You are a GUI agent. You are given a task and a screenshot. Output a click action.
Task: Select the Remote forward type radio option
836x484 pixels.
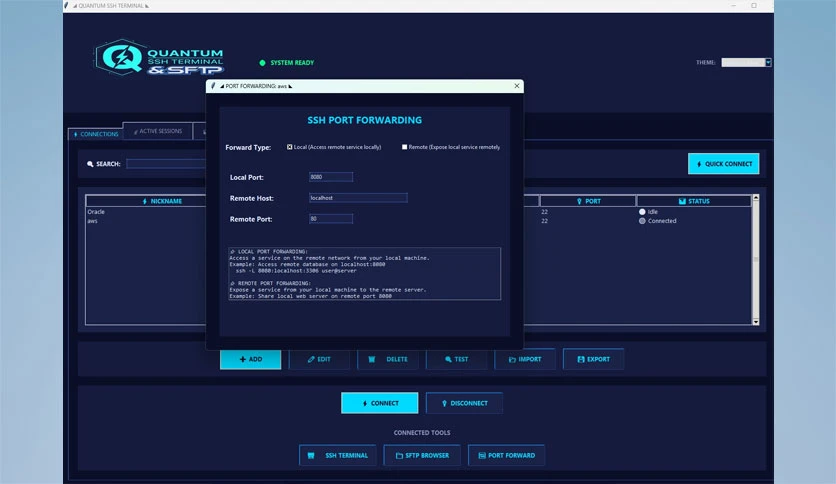(x=404, y=147)
